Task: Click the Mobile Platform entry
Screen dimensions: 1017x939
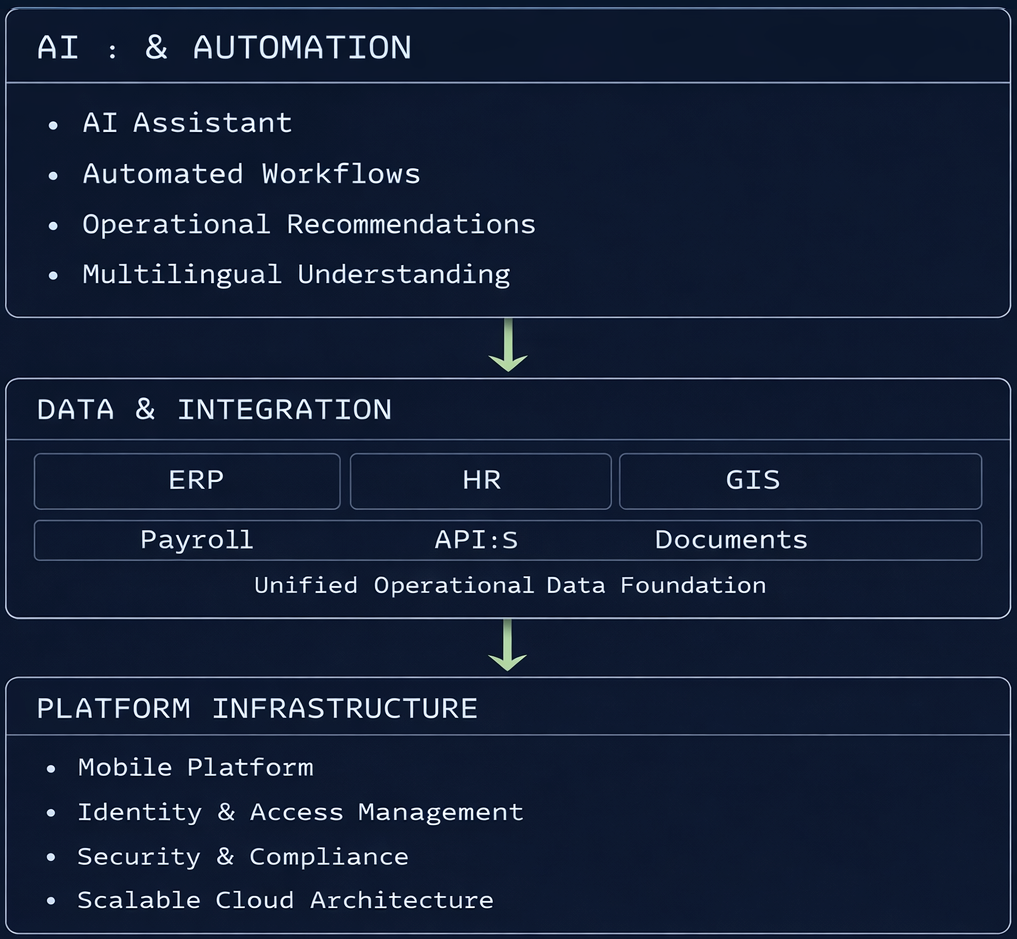Action: (x=195, y=767)
